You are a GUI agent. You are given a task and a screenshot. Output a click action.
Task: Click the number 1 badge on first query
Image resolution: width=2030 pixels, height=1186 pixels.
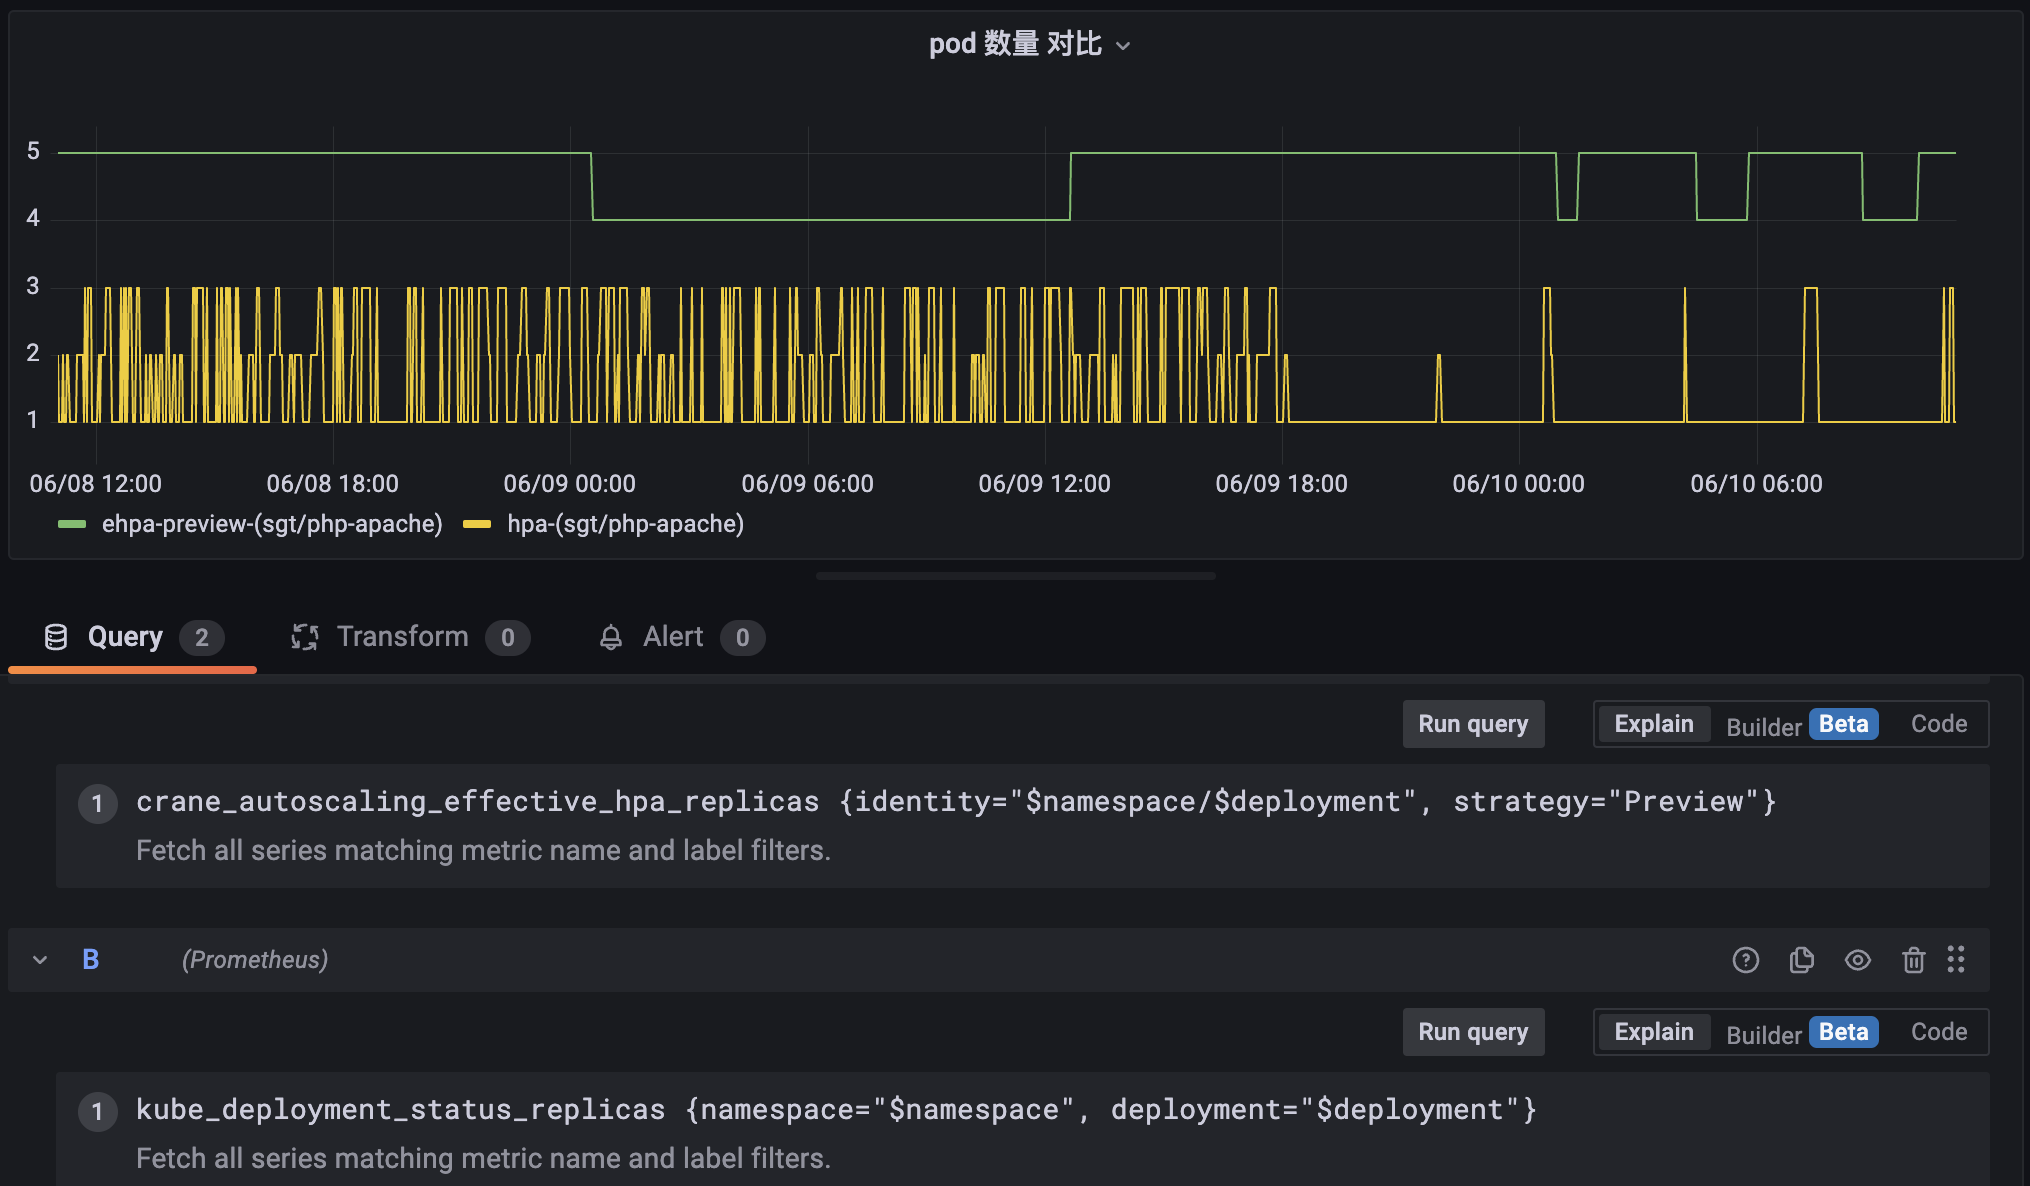click(98, 803)
